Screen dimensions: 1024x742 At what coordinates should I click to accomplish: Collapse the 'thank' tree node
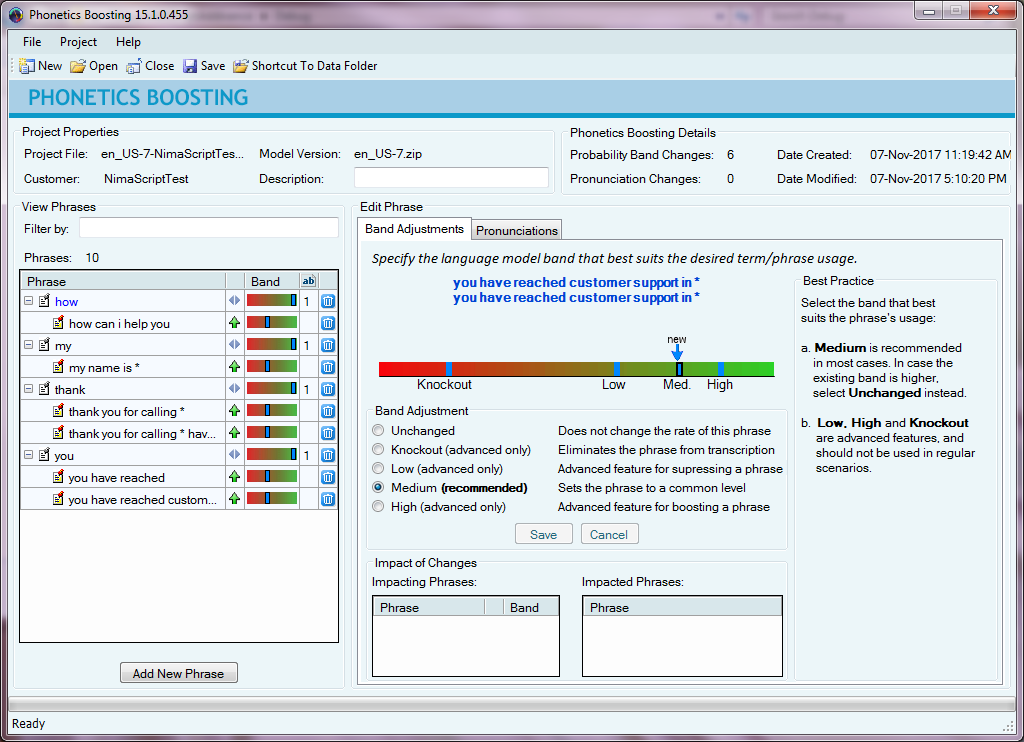[x=28, y=389]
